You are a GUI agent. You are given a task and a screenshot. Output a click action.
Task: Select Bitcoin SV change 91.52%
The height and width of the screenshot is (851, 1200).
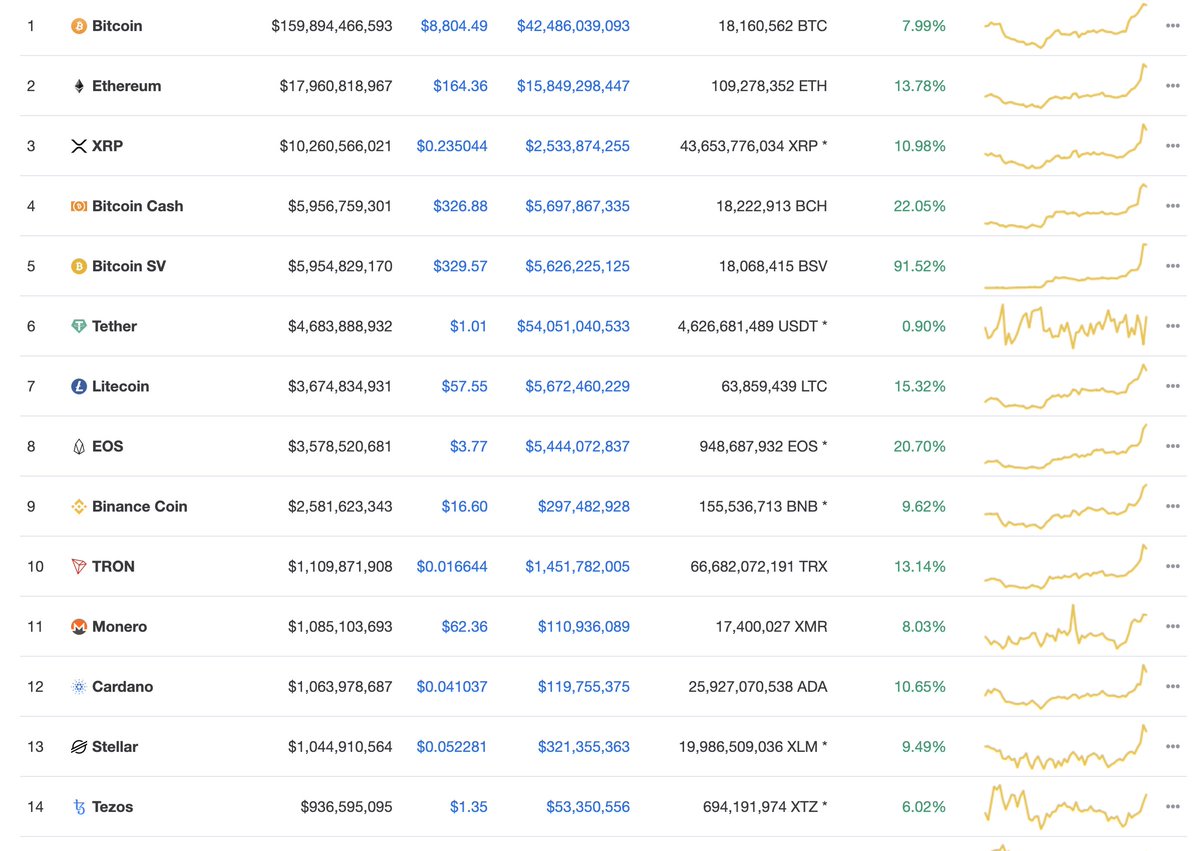[919, 266]
